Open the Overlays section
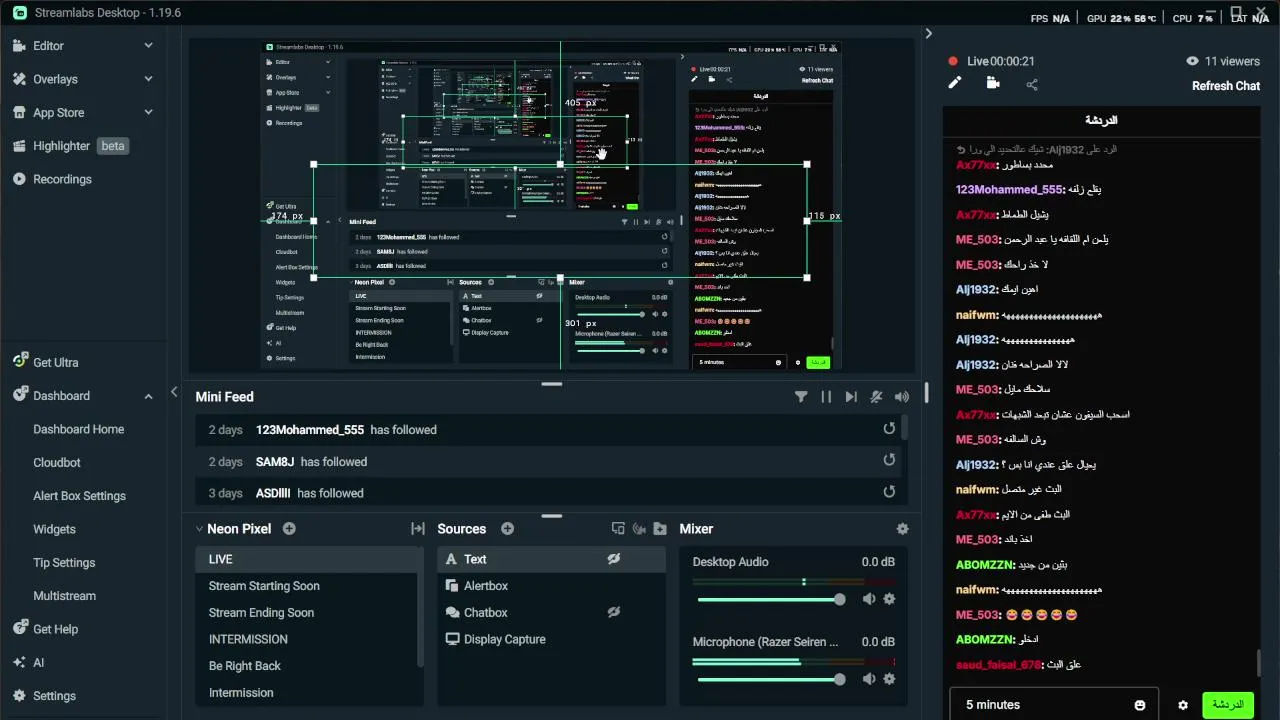 click(x=55, y=79)
